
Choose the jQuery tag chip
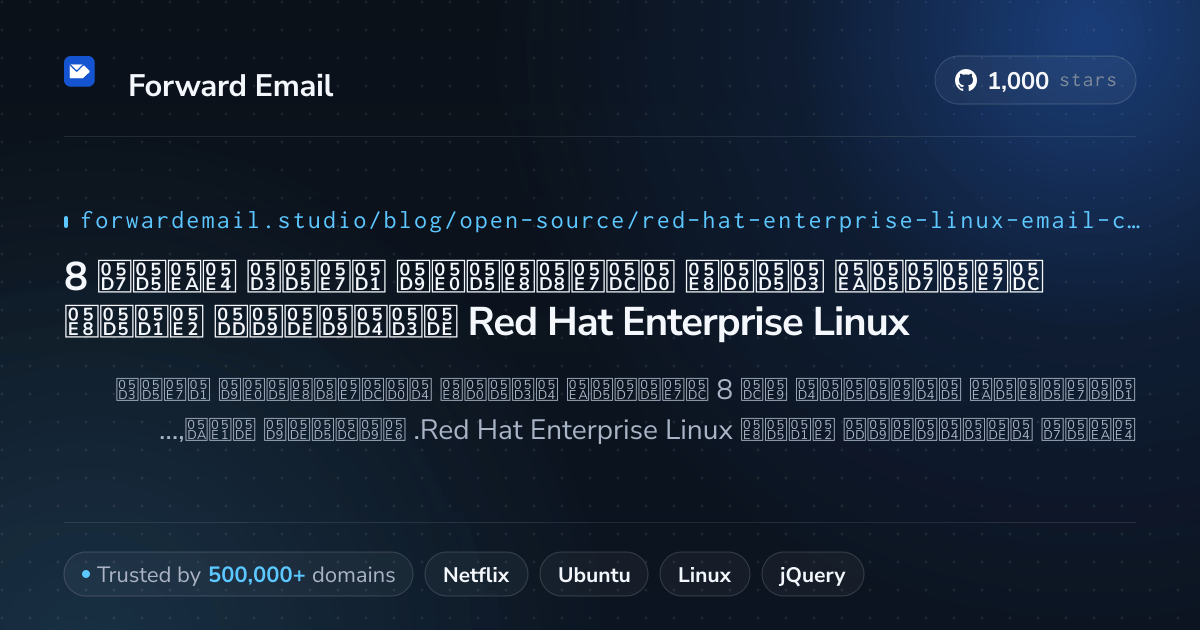[813, 575]
